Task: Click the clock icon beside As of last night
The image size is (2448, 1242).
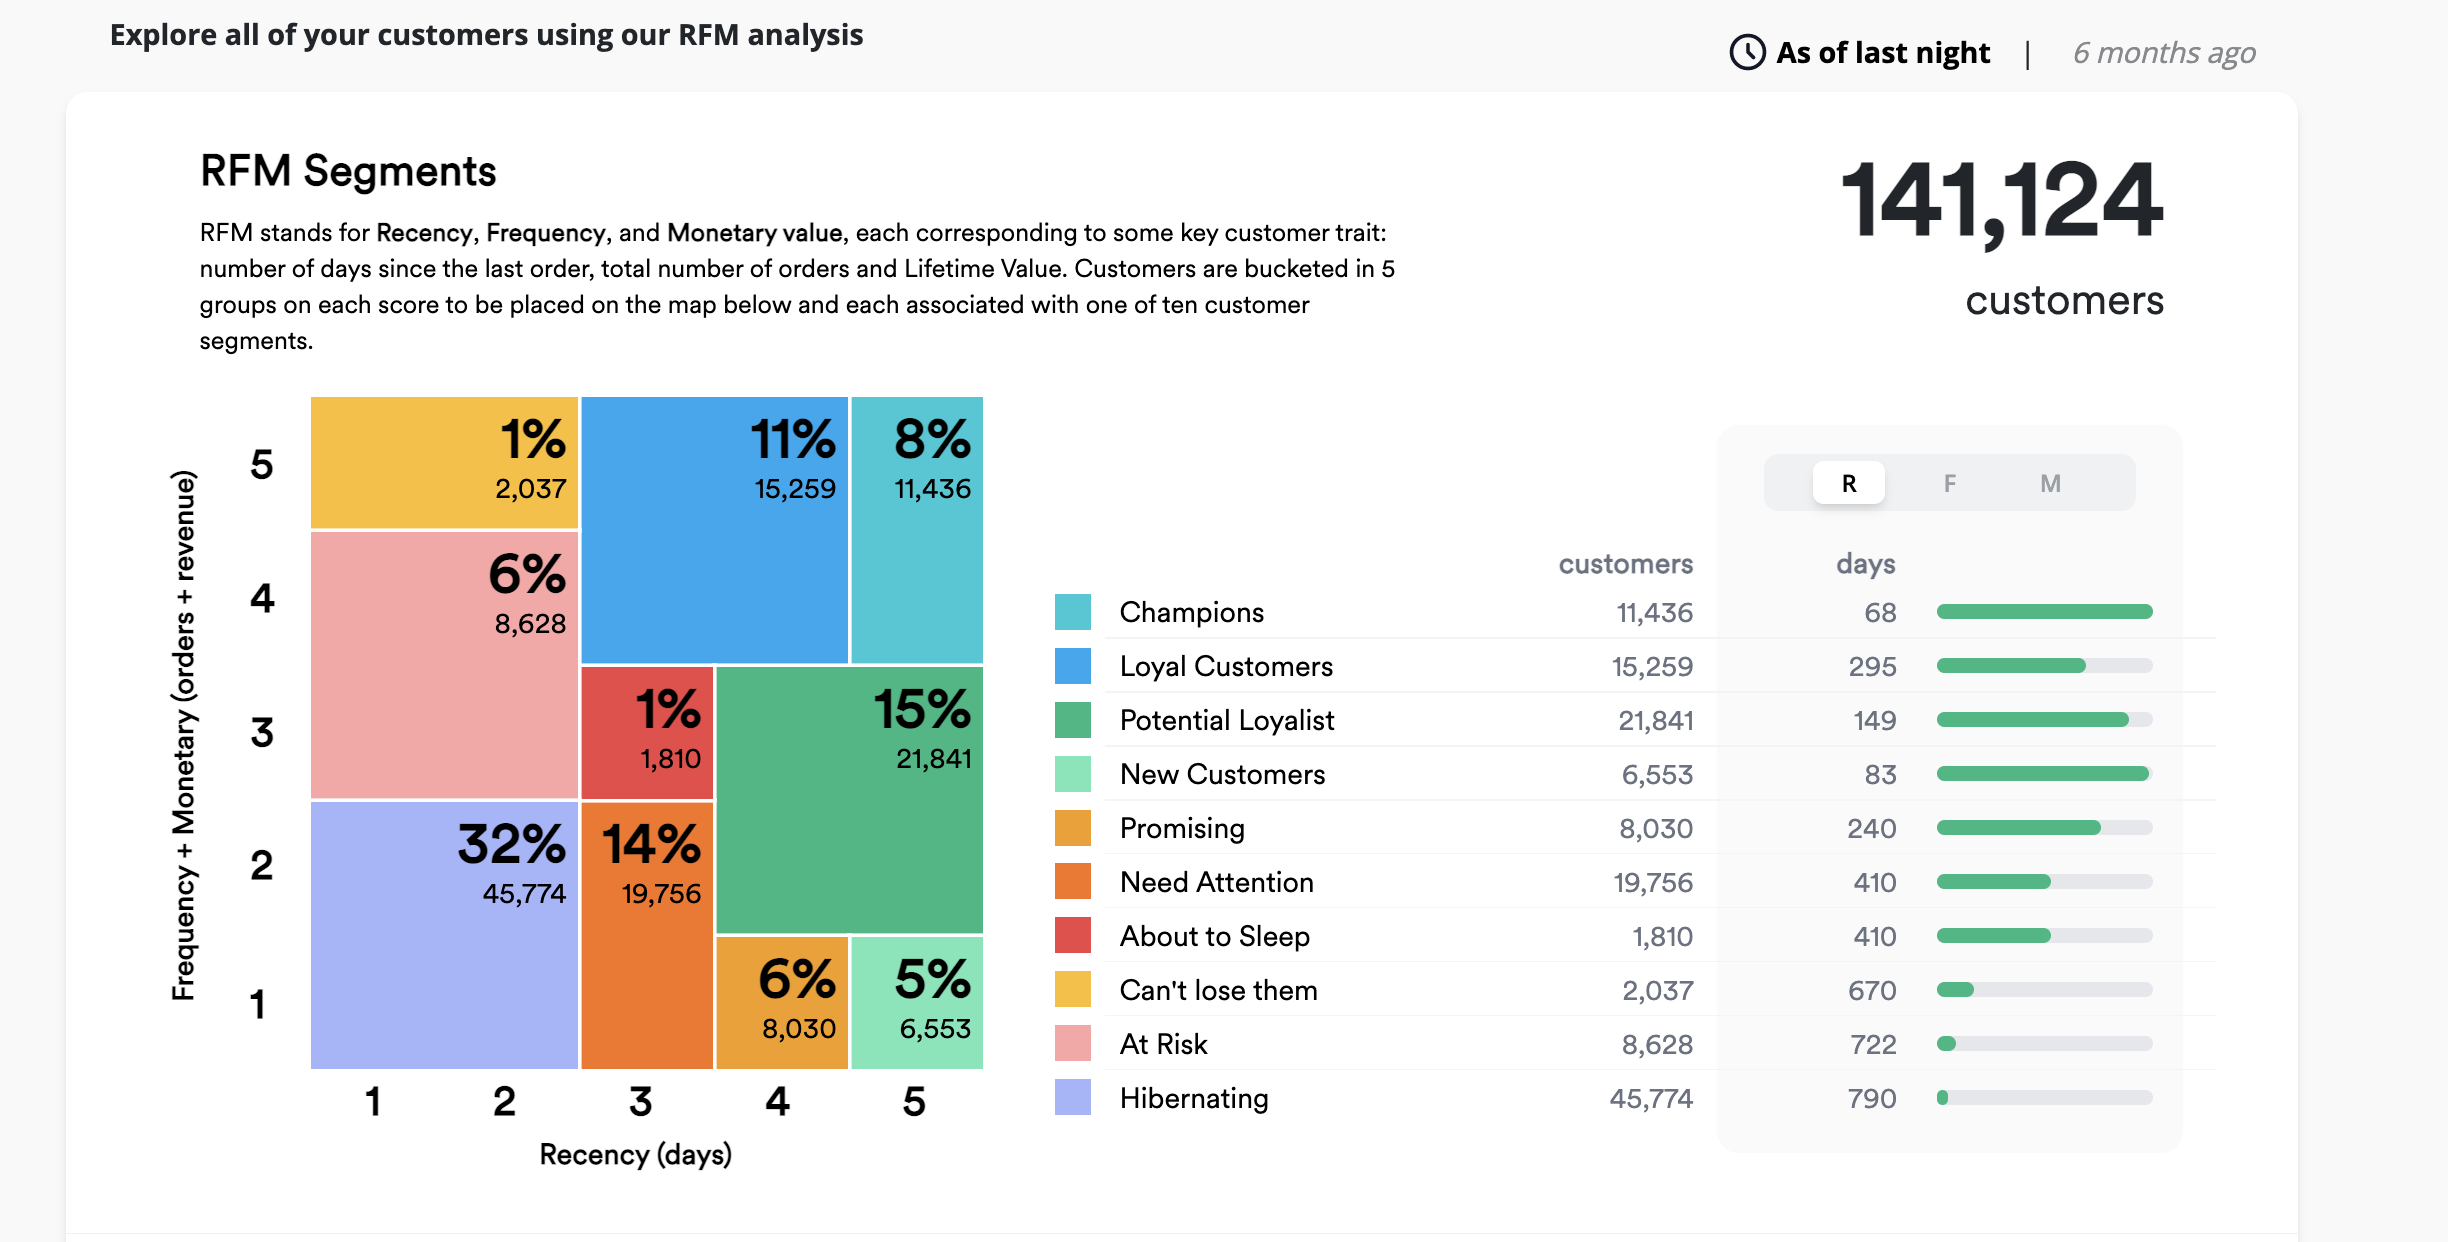Action: tap(1747, 52)
